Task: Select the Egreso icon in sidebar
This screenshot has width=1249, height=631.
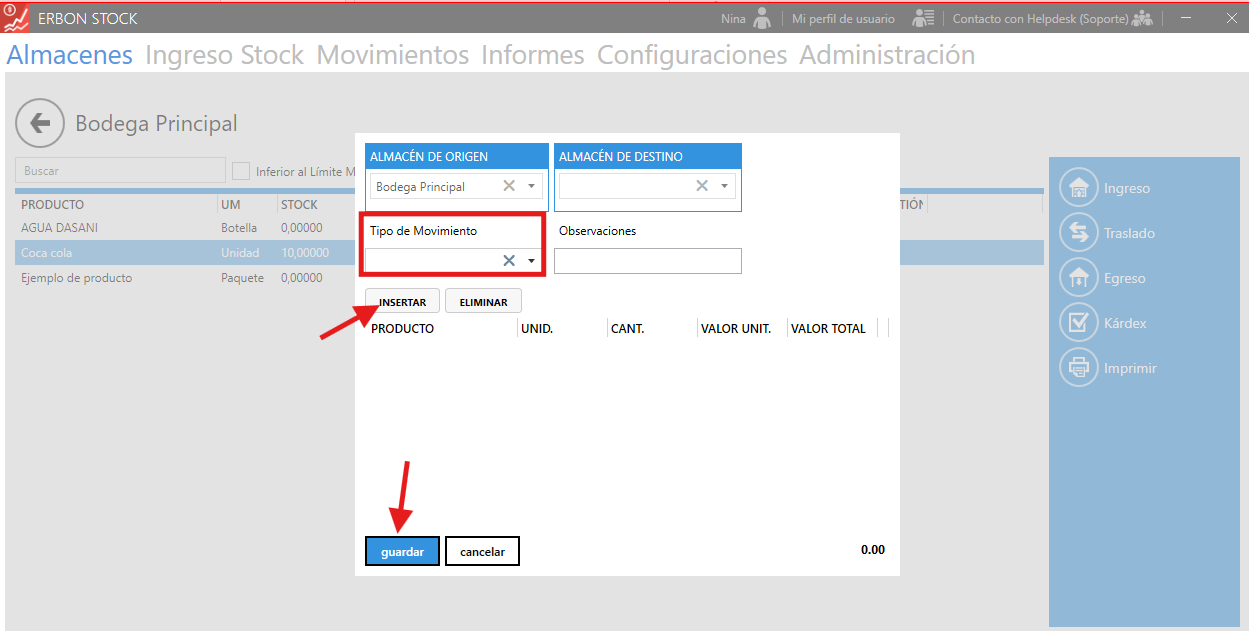Action: [1078, 278]
